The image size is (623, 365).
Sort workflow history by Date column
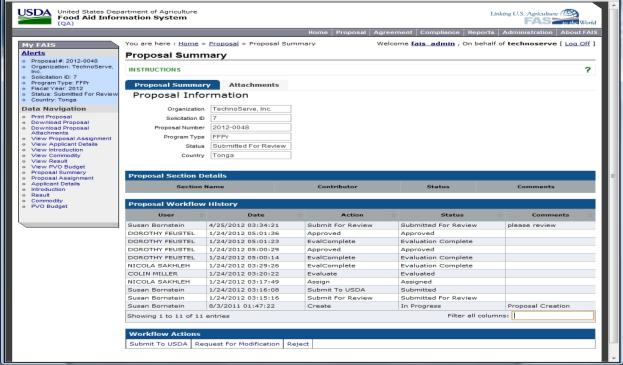256,215
